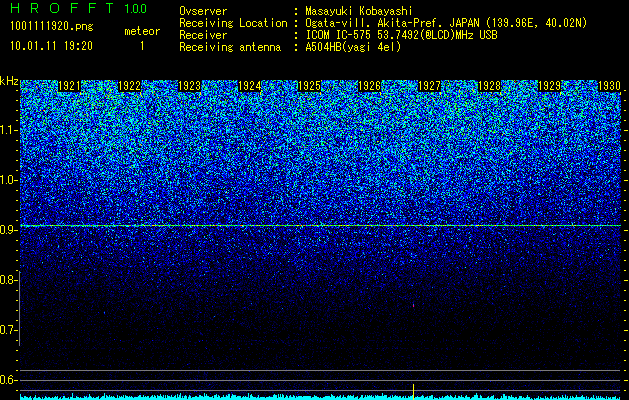
Task: Click the 'Receiving Location' field label
Action: [x=233, y=23]
